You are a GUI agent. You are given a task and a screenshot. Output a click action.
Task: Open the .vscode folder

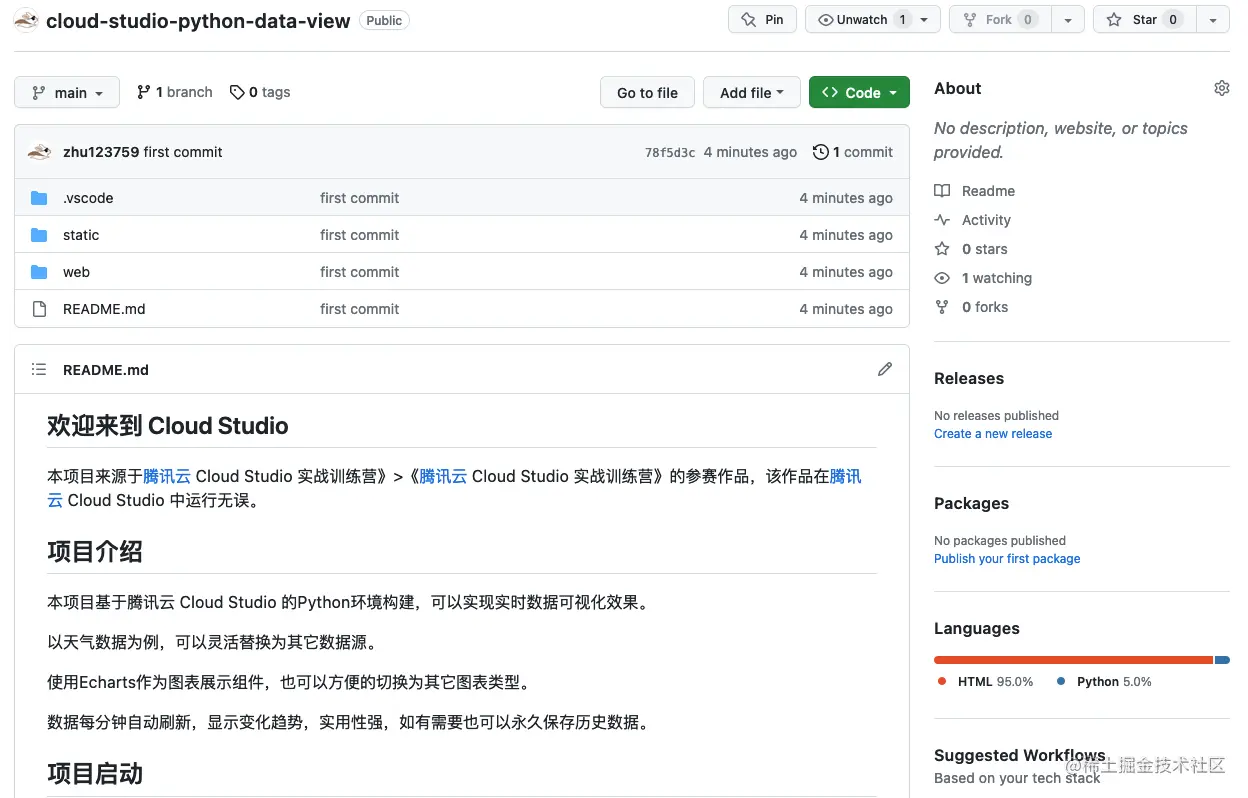click(x=88, y=198)
